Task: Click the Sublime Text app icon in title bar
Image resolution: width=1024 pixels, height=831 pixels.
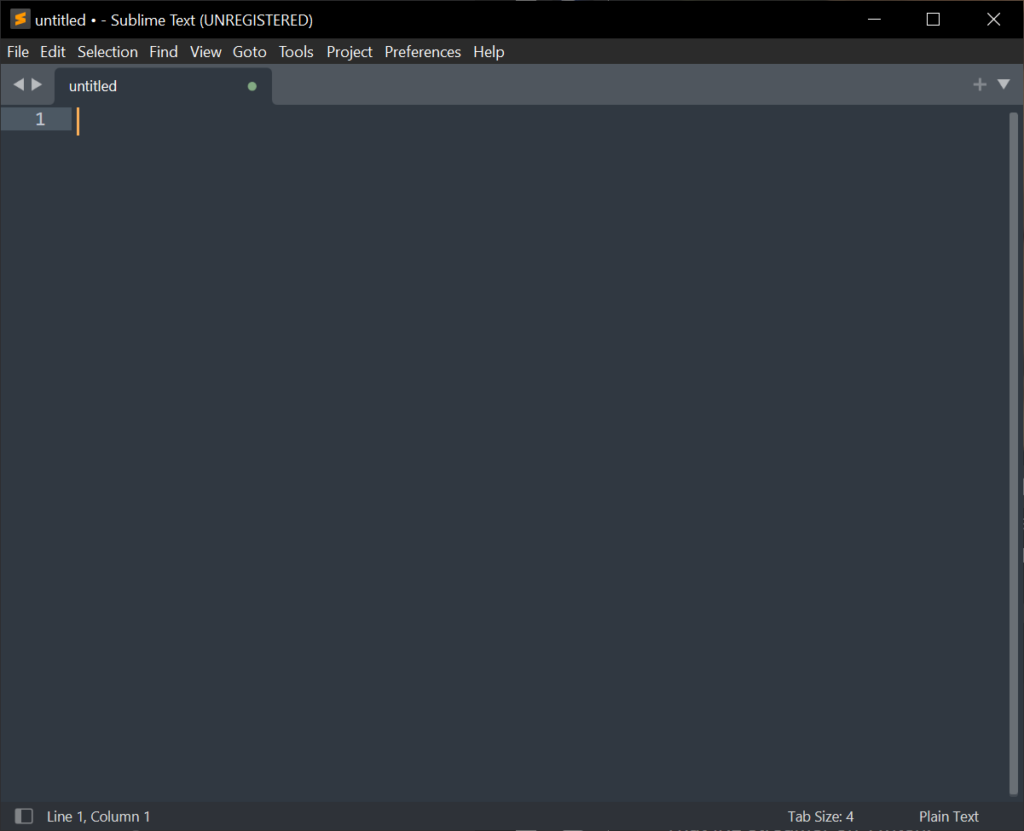Action: click(20, 19)
